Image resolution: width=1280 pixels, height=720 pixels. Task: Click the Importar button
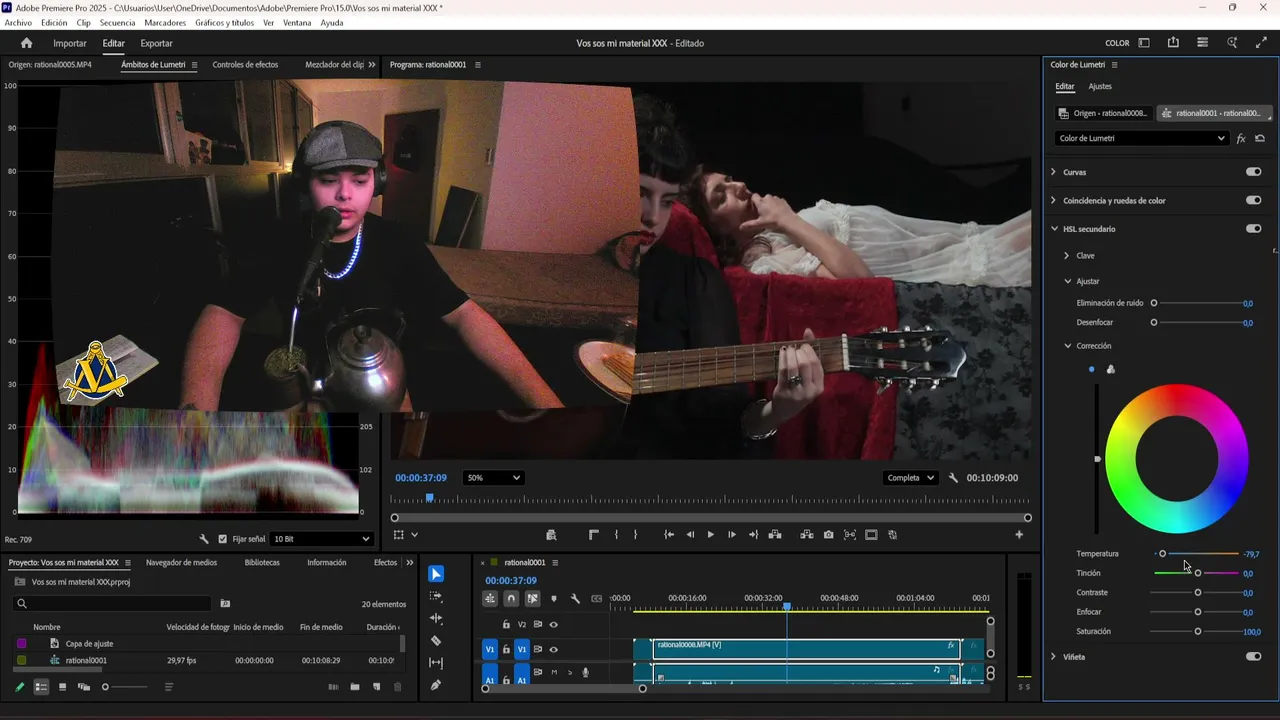[70, 44]
